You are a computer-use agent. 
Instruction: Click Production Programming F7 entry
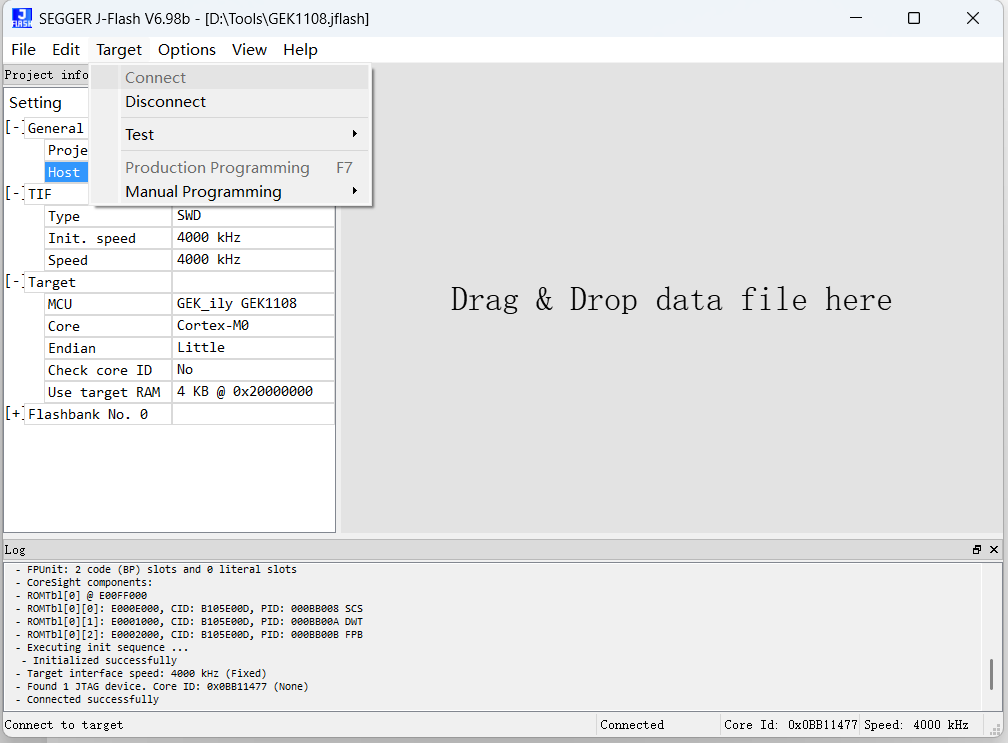click(231, 168)
